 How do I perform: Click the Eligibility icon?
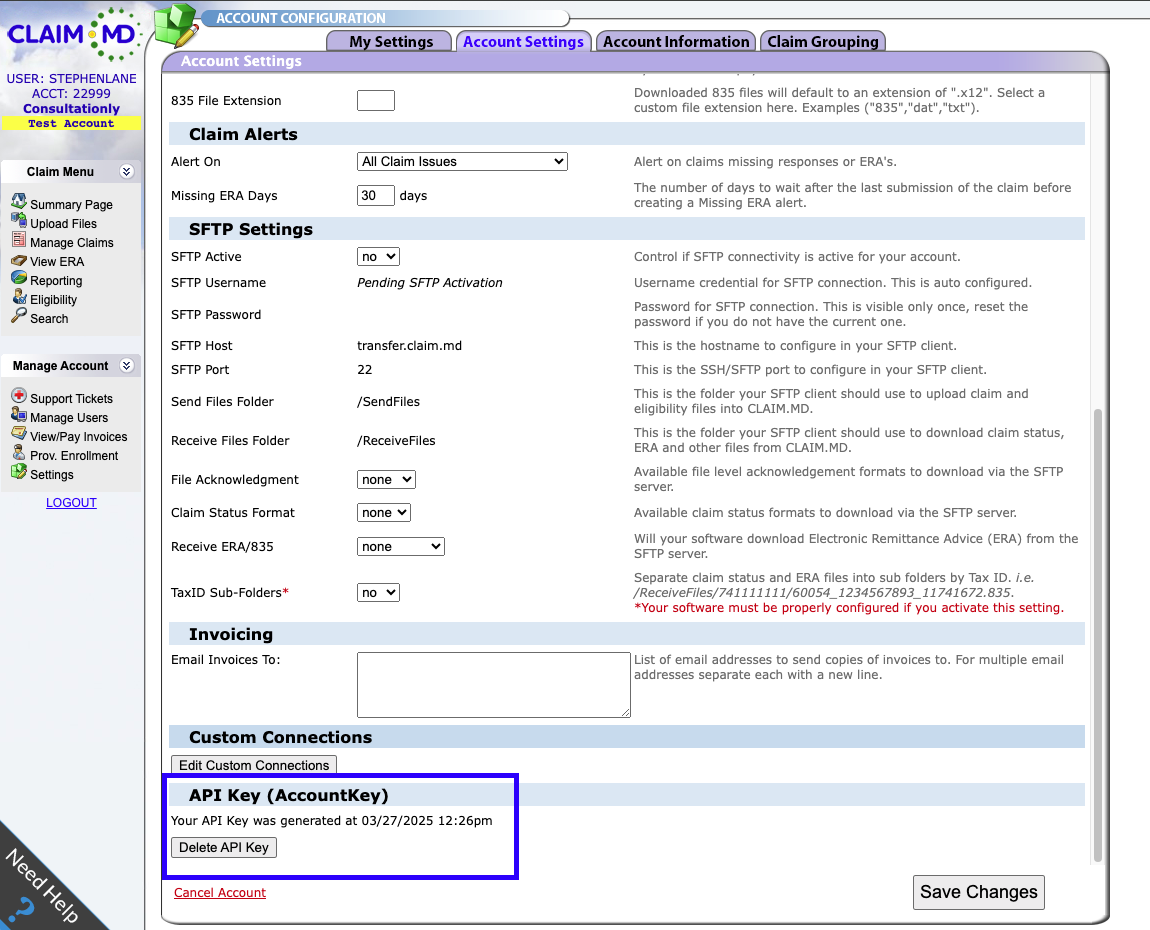click(x=19, y=298)
